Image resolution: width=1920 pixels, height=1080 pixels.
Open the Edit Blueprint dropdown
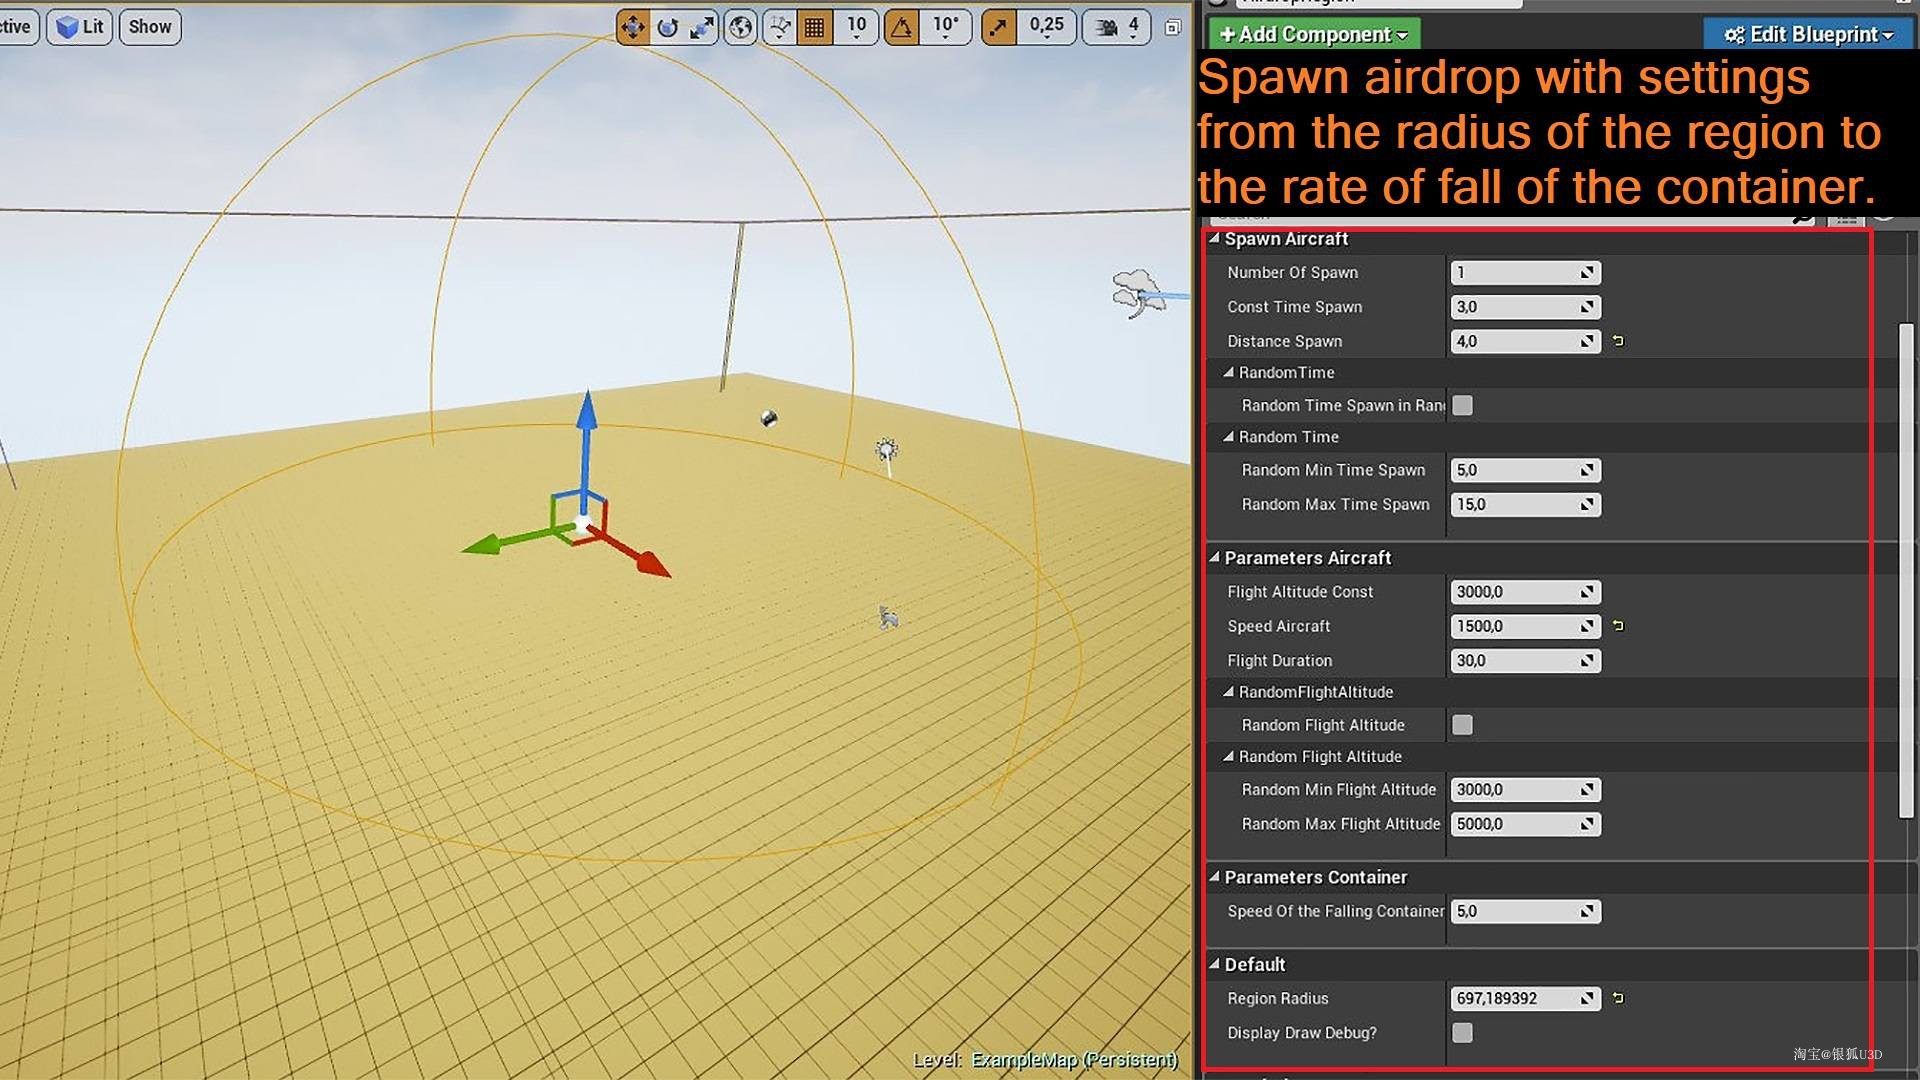(1806, 33)
